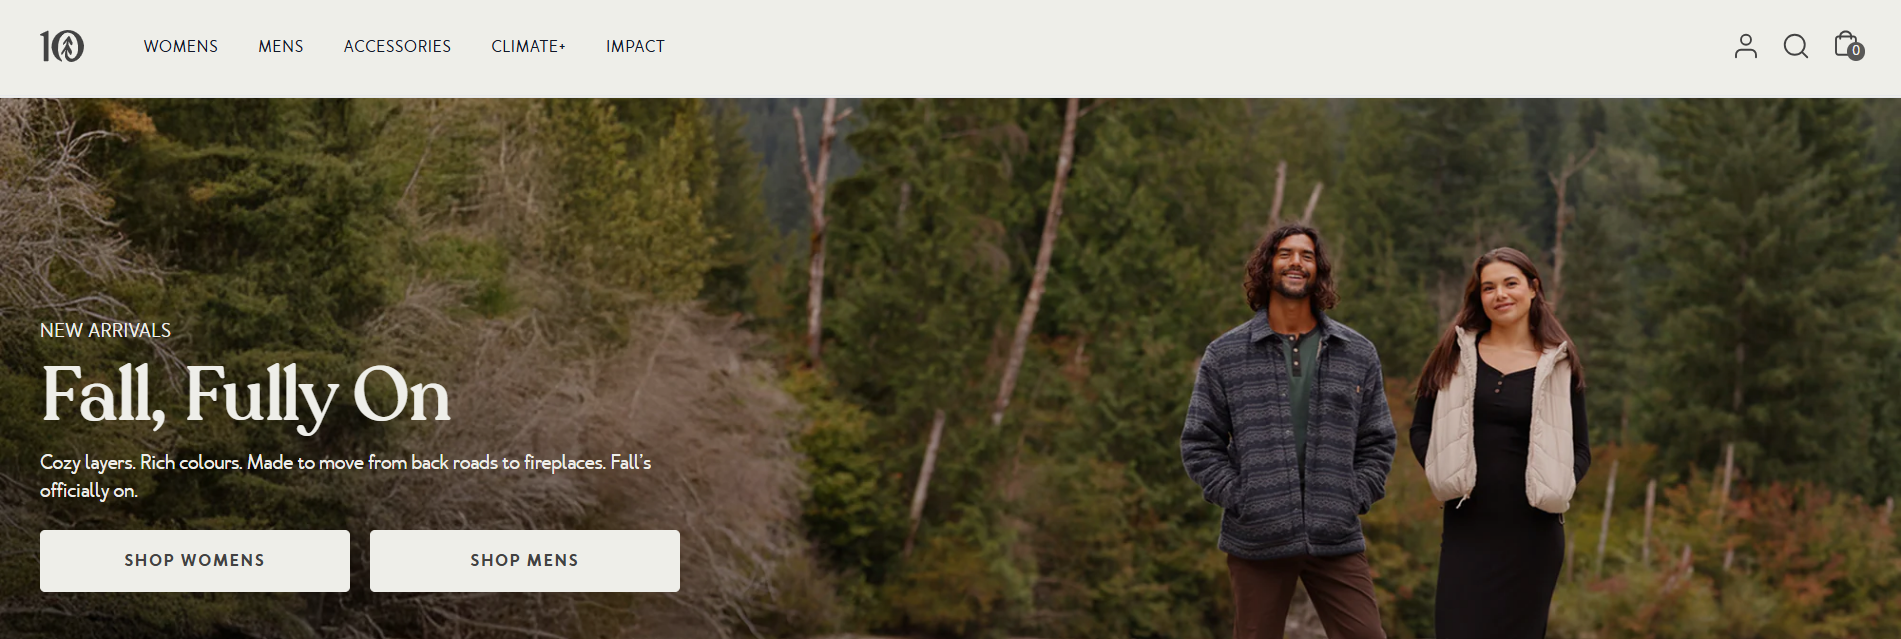Screen dimensions: 1901x639
Task: Click the Shop Mens button
Action: click(x=525, y=561)
